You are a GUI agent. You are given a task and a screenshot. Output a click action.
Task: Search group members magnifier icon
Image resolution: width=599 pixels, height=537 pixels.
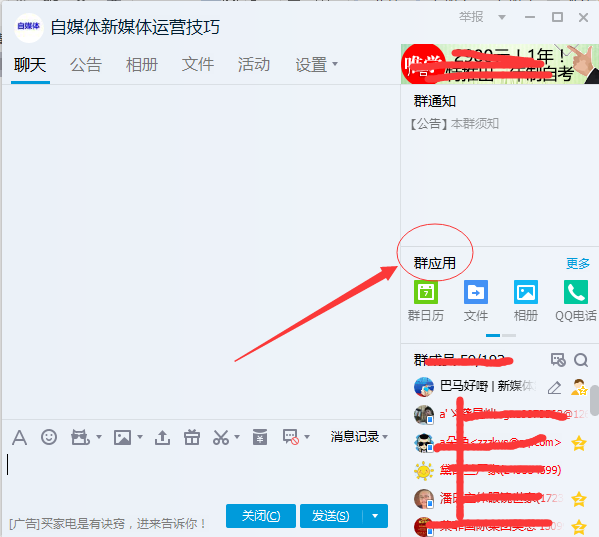pos(581,360)
